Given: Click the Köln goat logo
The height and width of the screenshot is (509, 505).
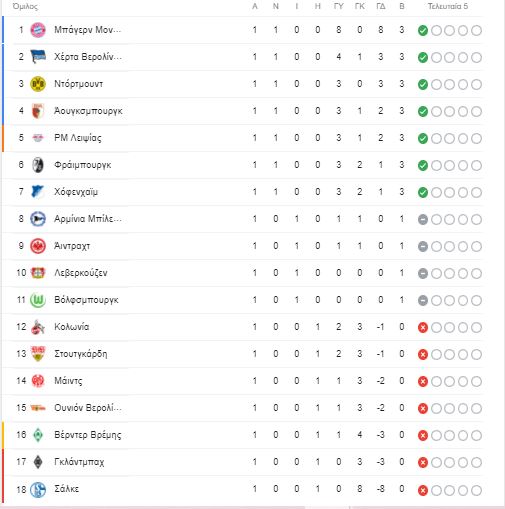Looking at the screenshot, I should click(x=38, y=327).
